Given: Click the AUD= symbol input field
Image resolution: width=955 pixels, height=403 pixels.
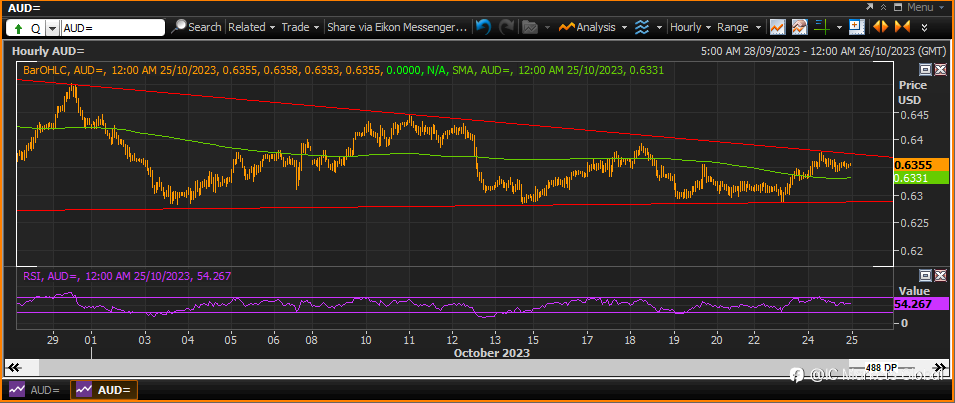Looking at the screenshot, I should (x=113, y=28).
